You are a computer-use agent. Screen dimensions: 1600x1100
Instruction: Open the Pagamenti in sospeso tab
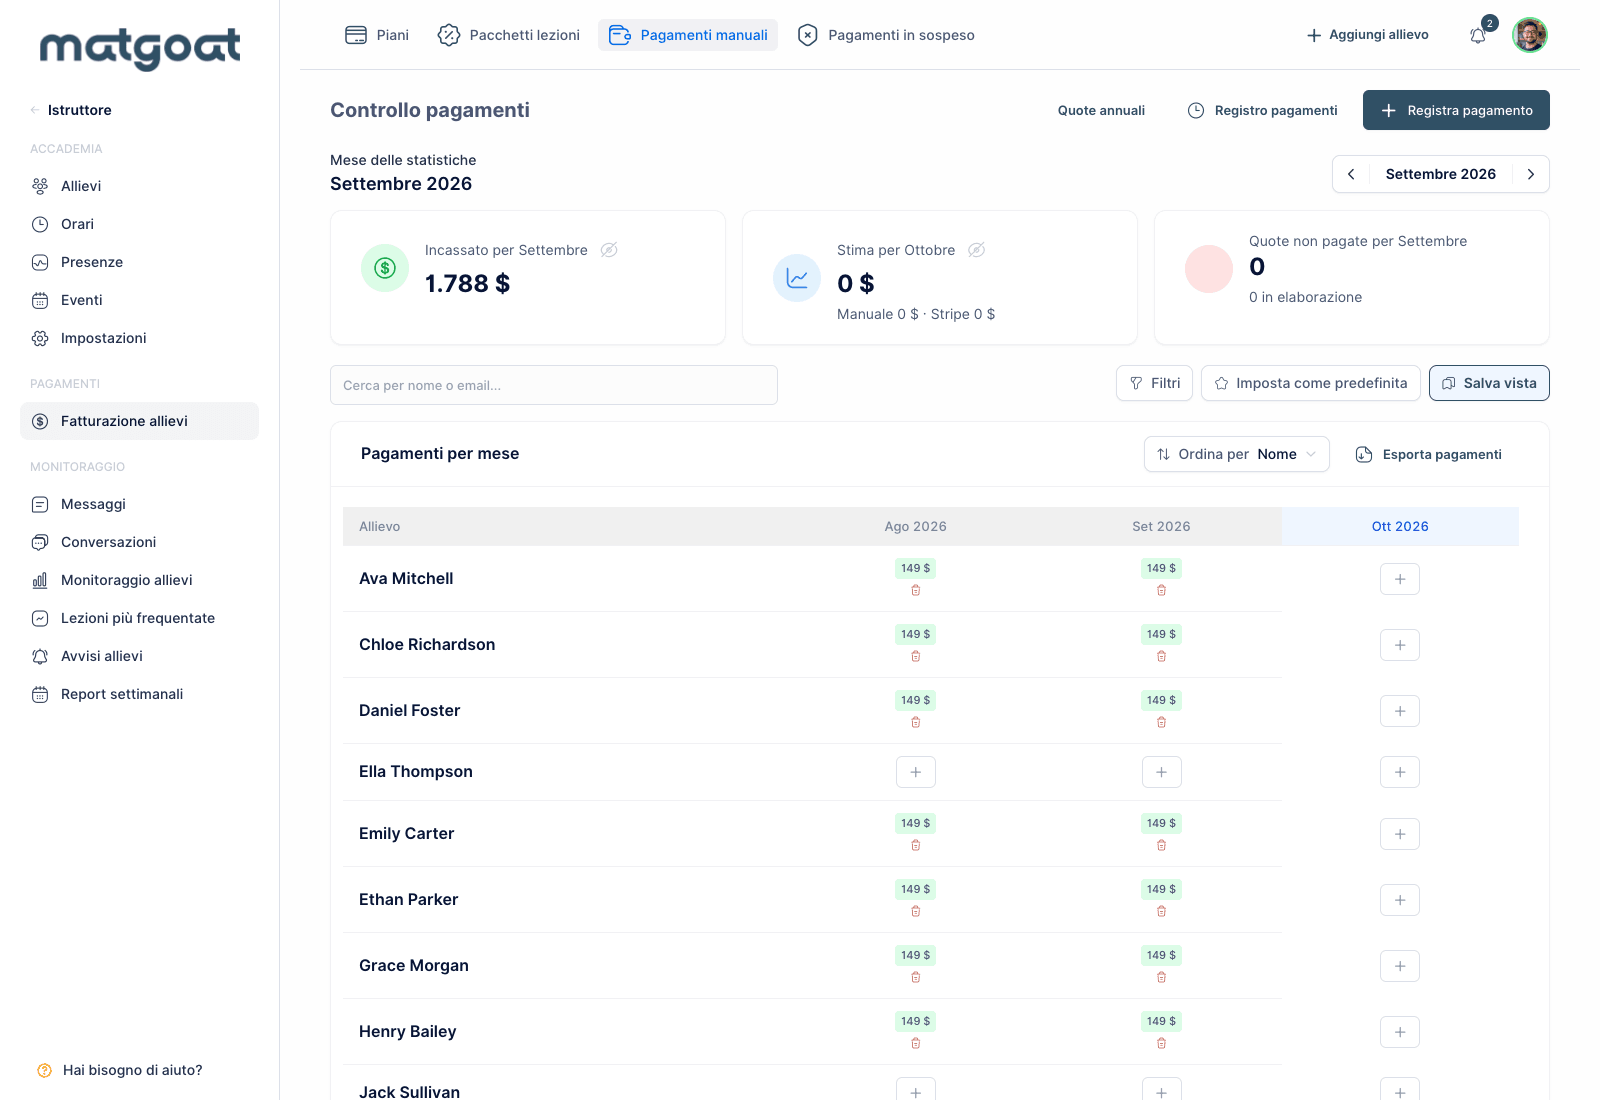tap(886, 35)
